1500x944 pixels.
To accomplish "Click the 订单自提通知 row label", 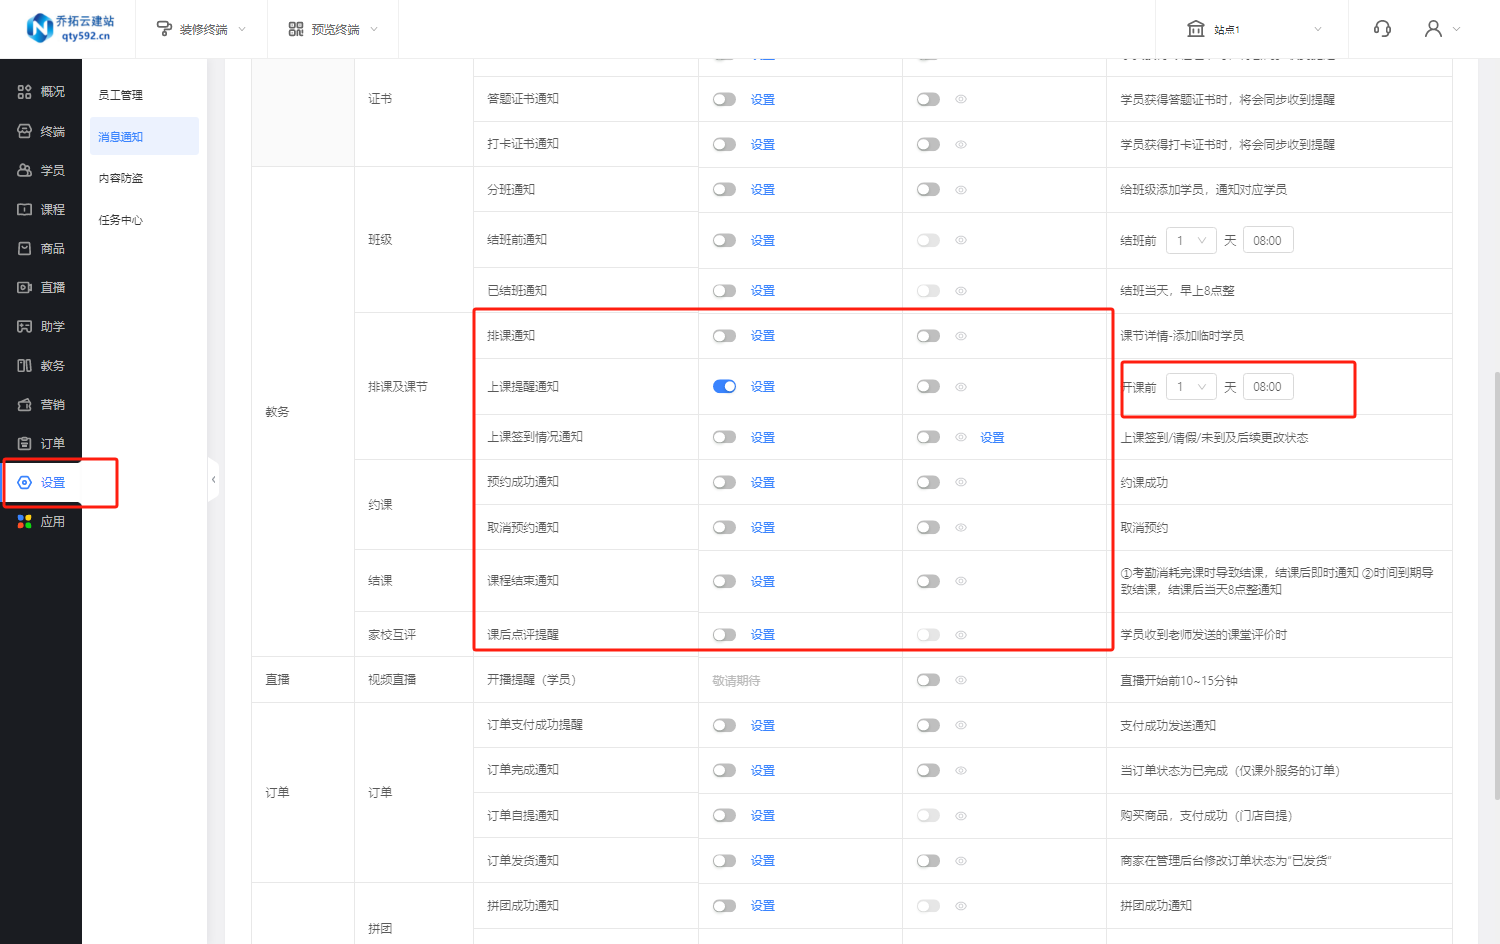I will [523, 815].
